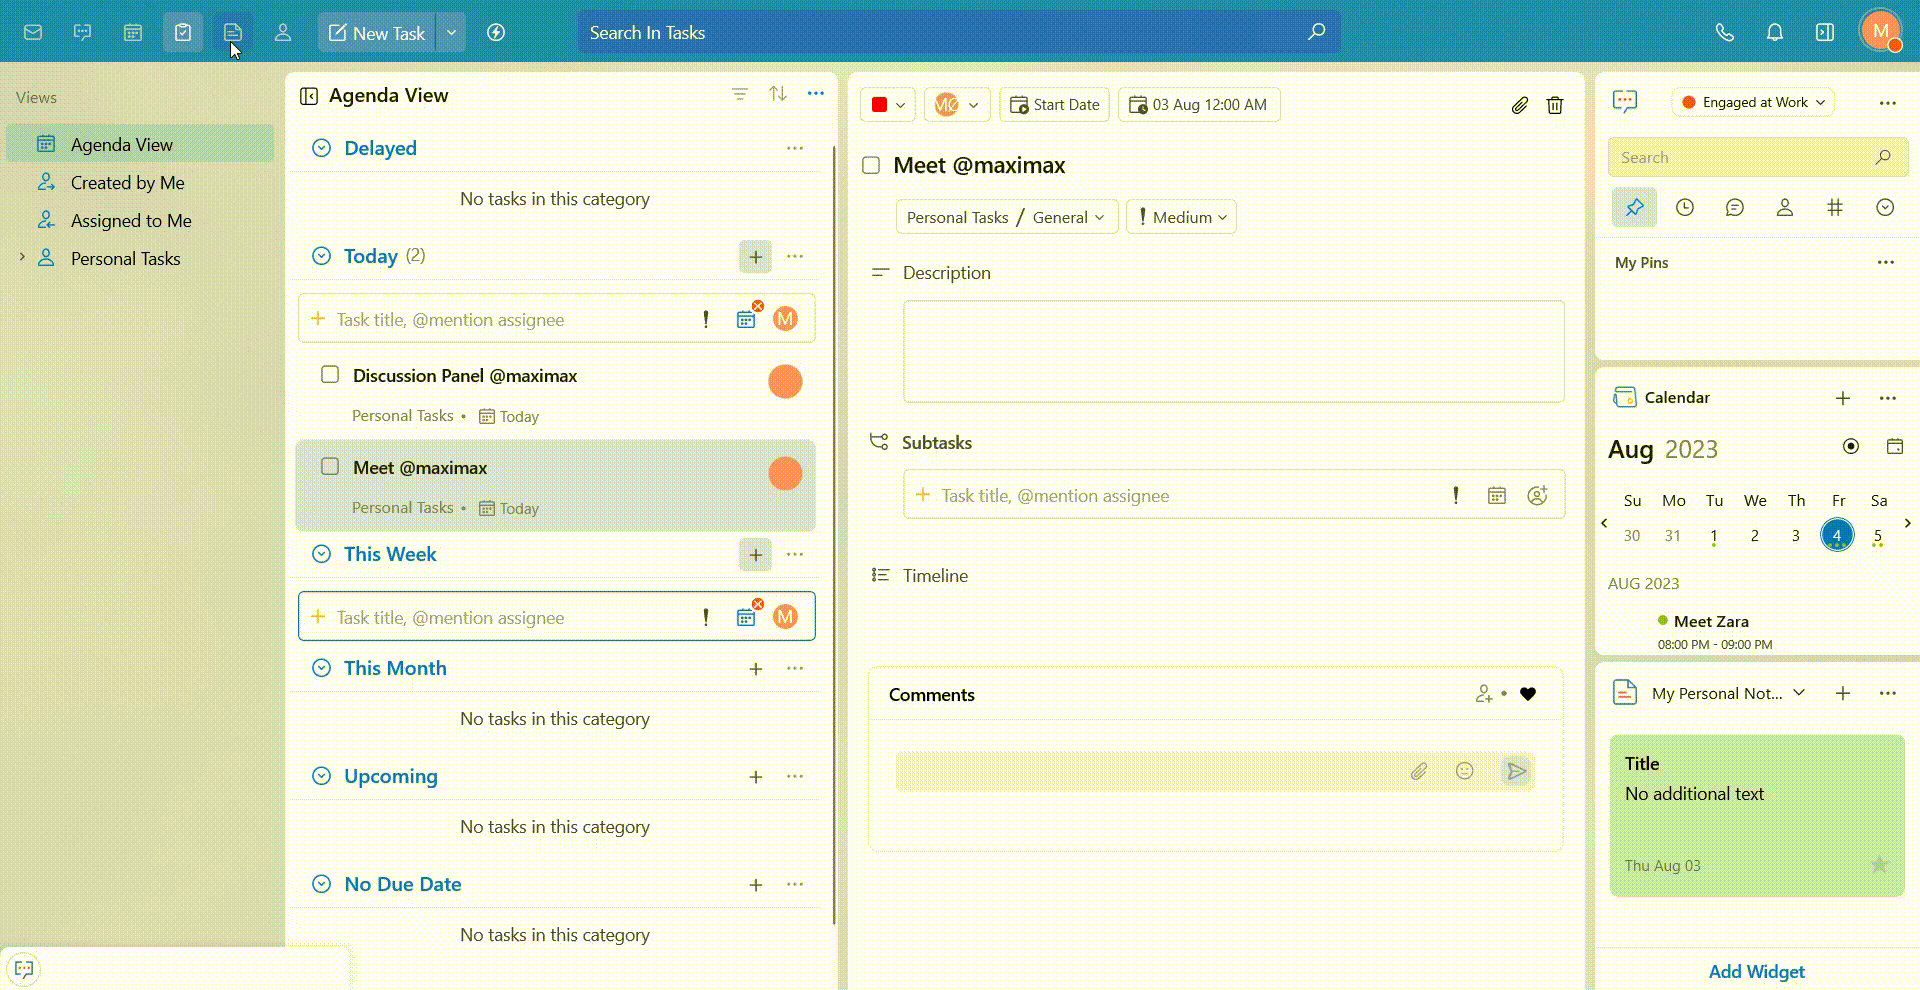Viewport: 1920px width, 990px height.
Task: Tick checkbox beside the Meet @maximax title
Action: coord(871,165)
